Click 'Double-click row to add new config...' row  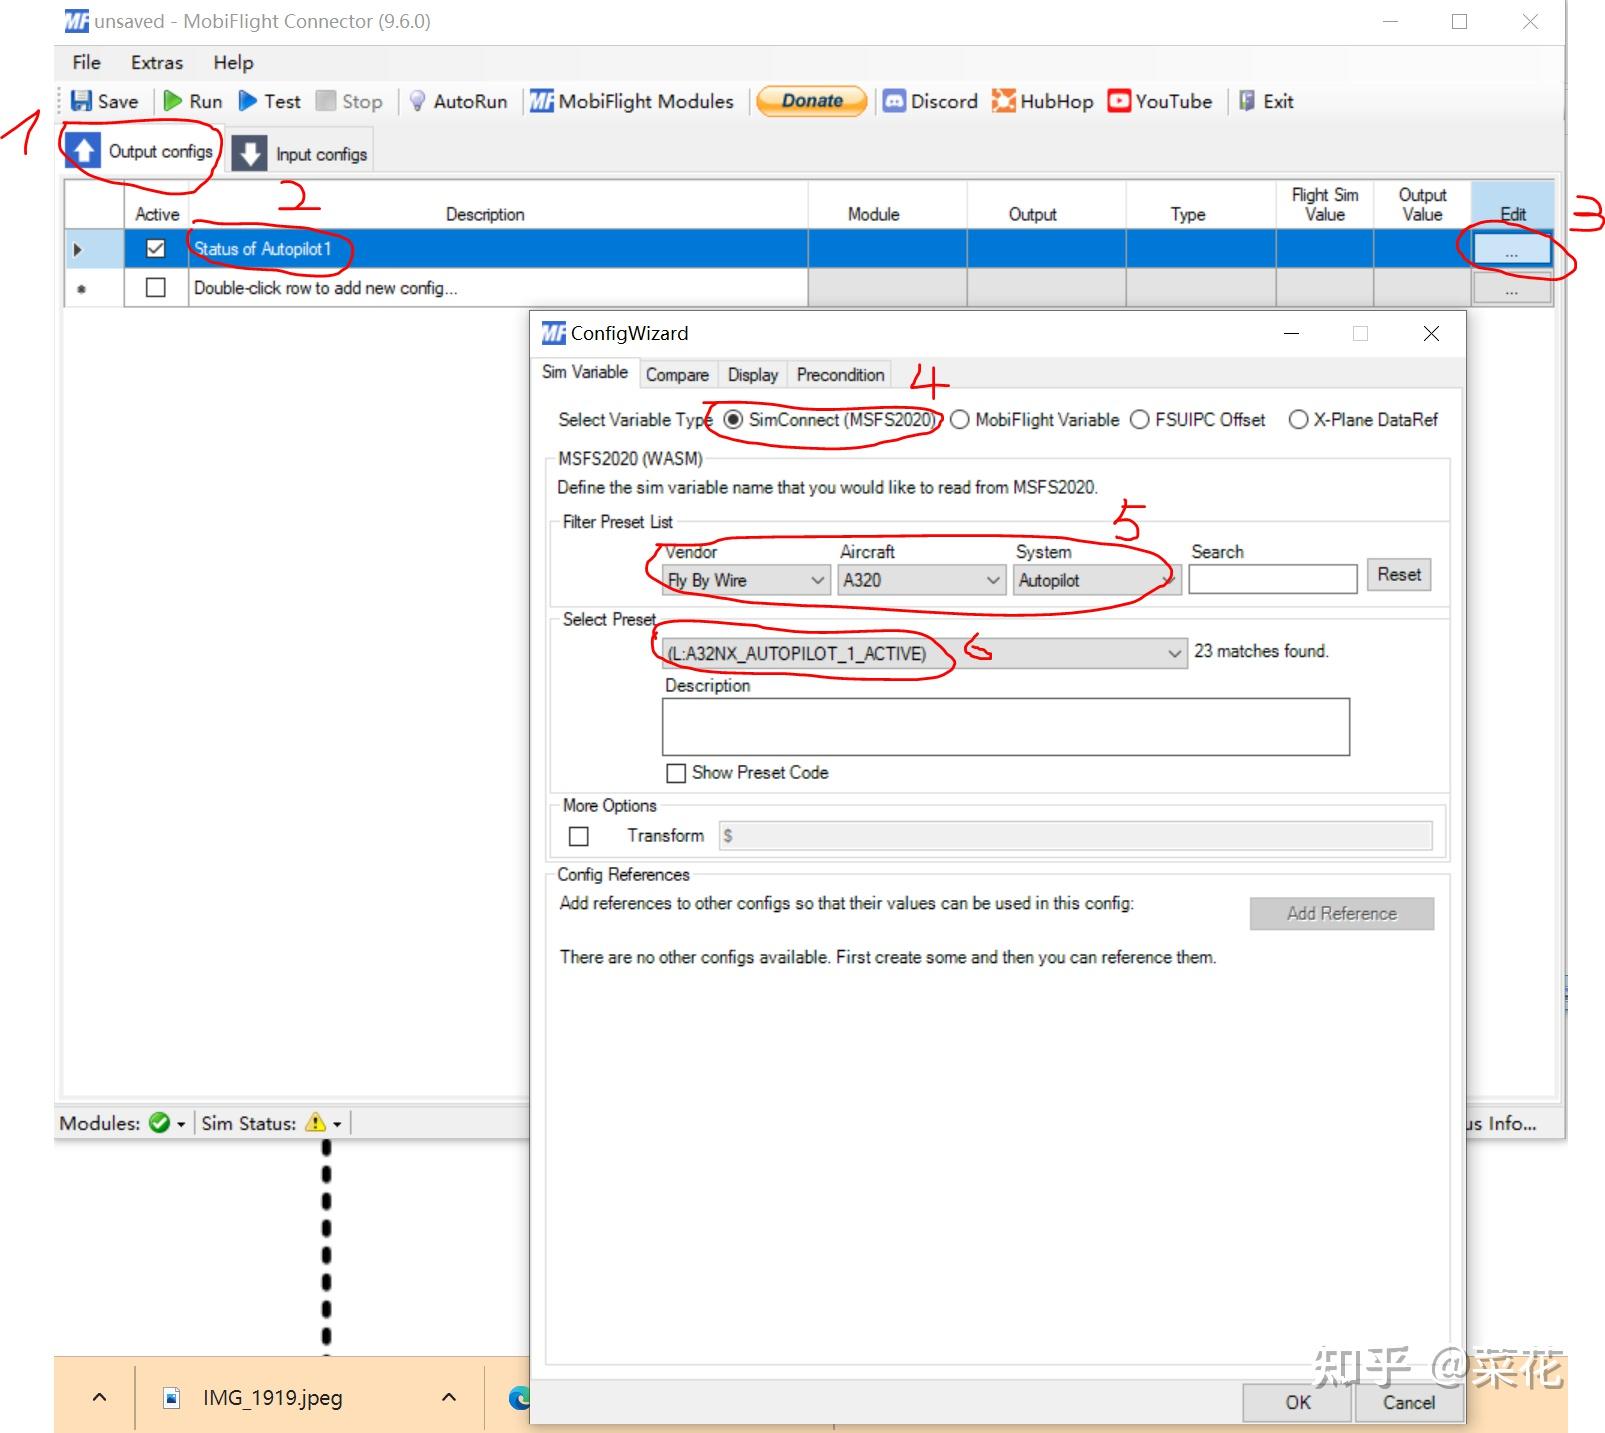point(497,288)
